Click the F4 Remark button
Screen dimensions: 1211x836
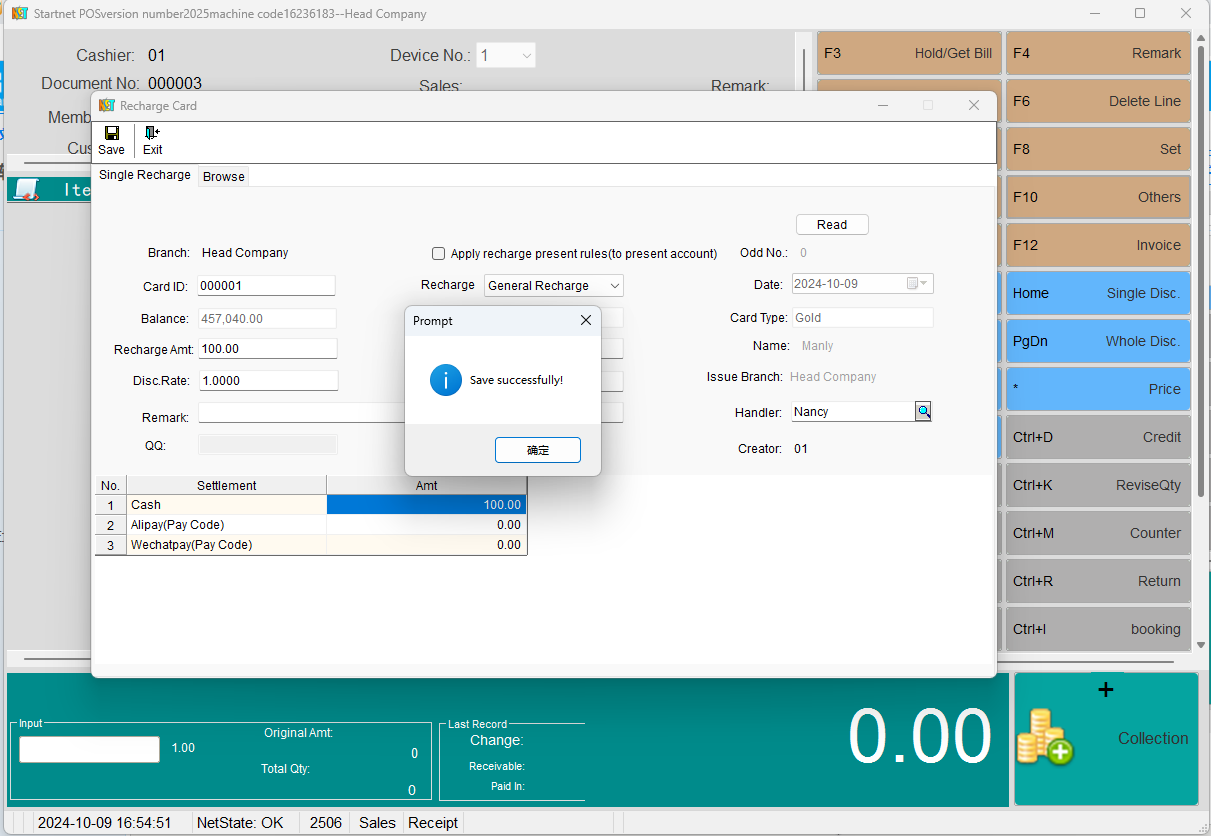pos(1098,53)
